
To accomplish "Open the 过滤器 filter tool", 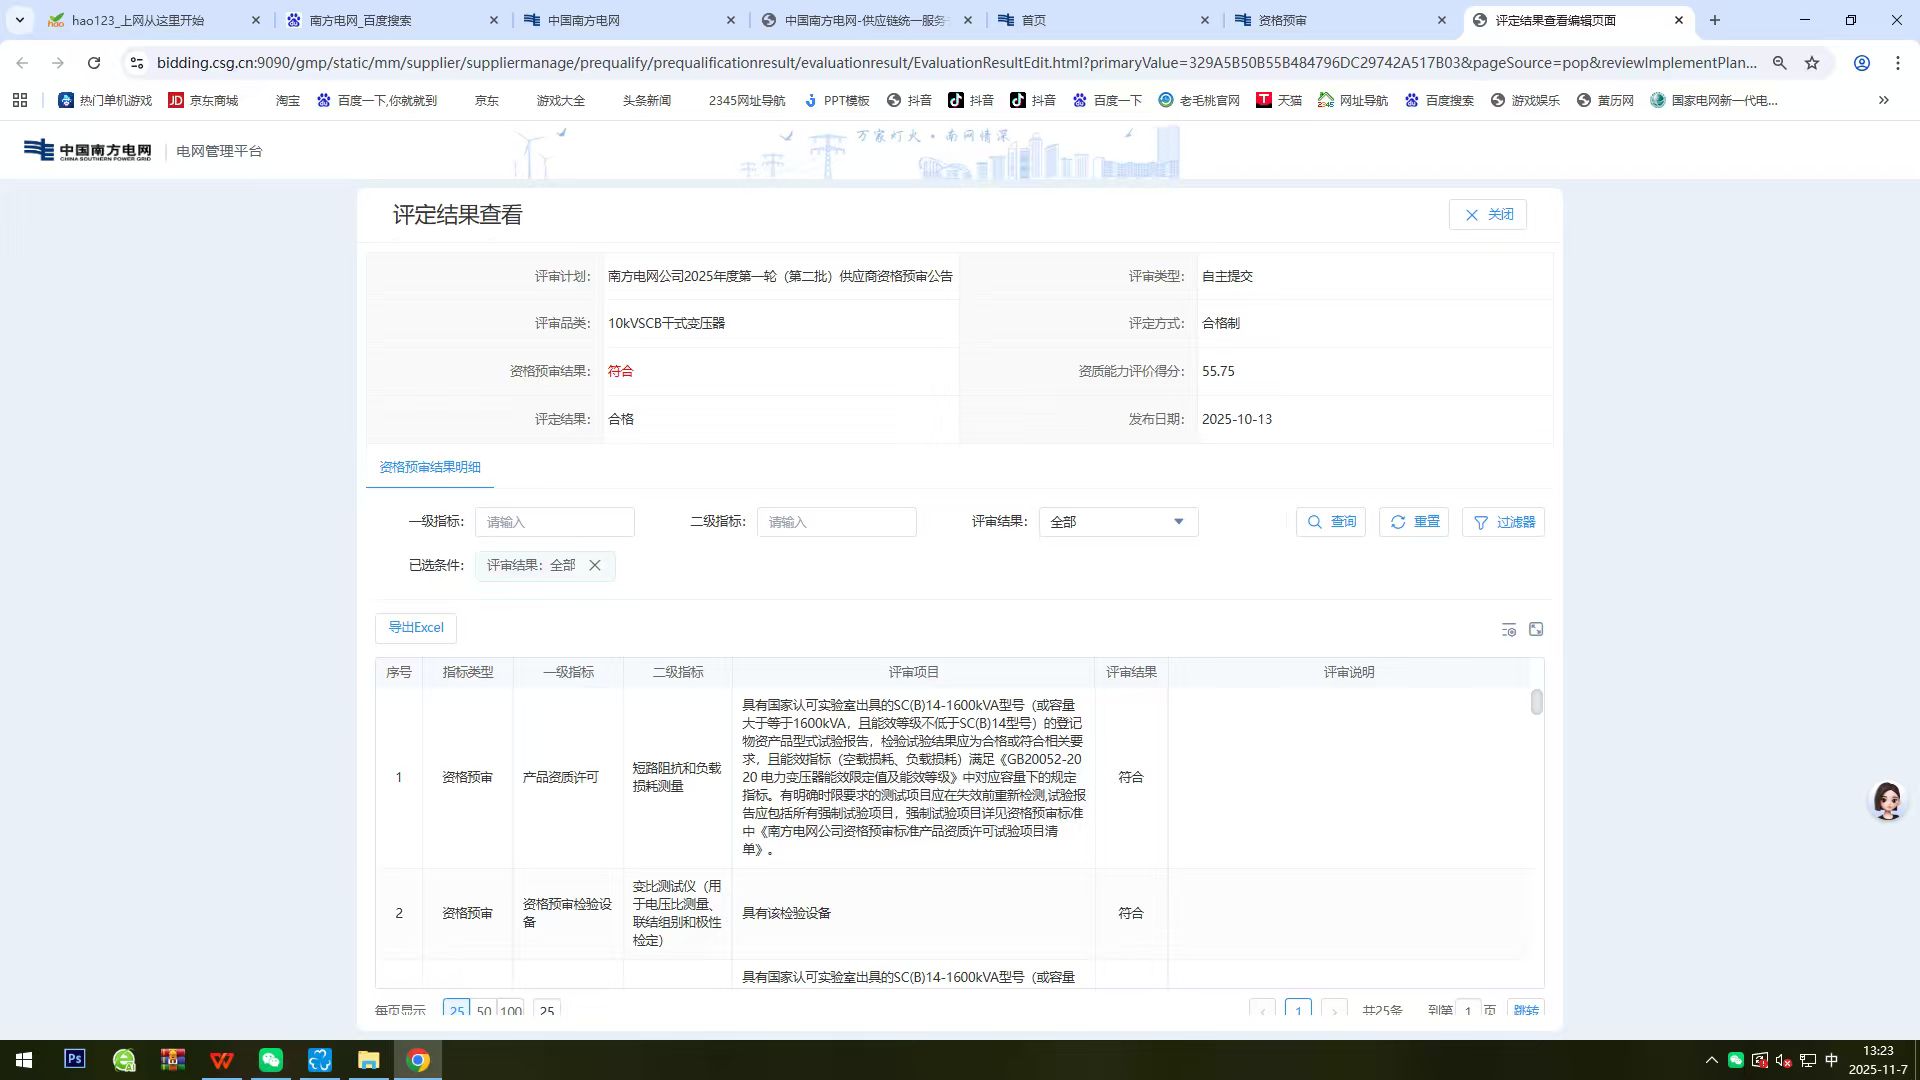I will (x=1503, y=521).
